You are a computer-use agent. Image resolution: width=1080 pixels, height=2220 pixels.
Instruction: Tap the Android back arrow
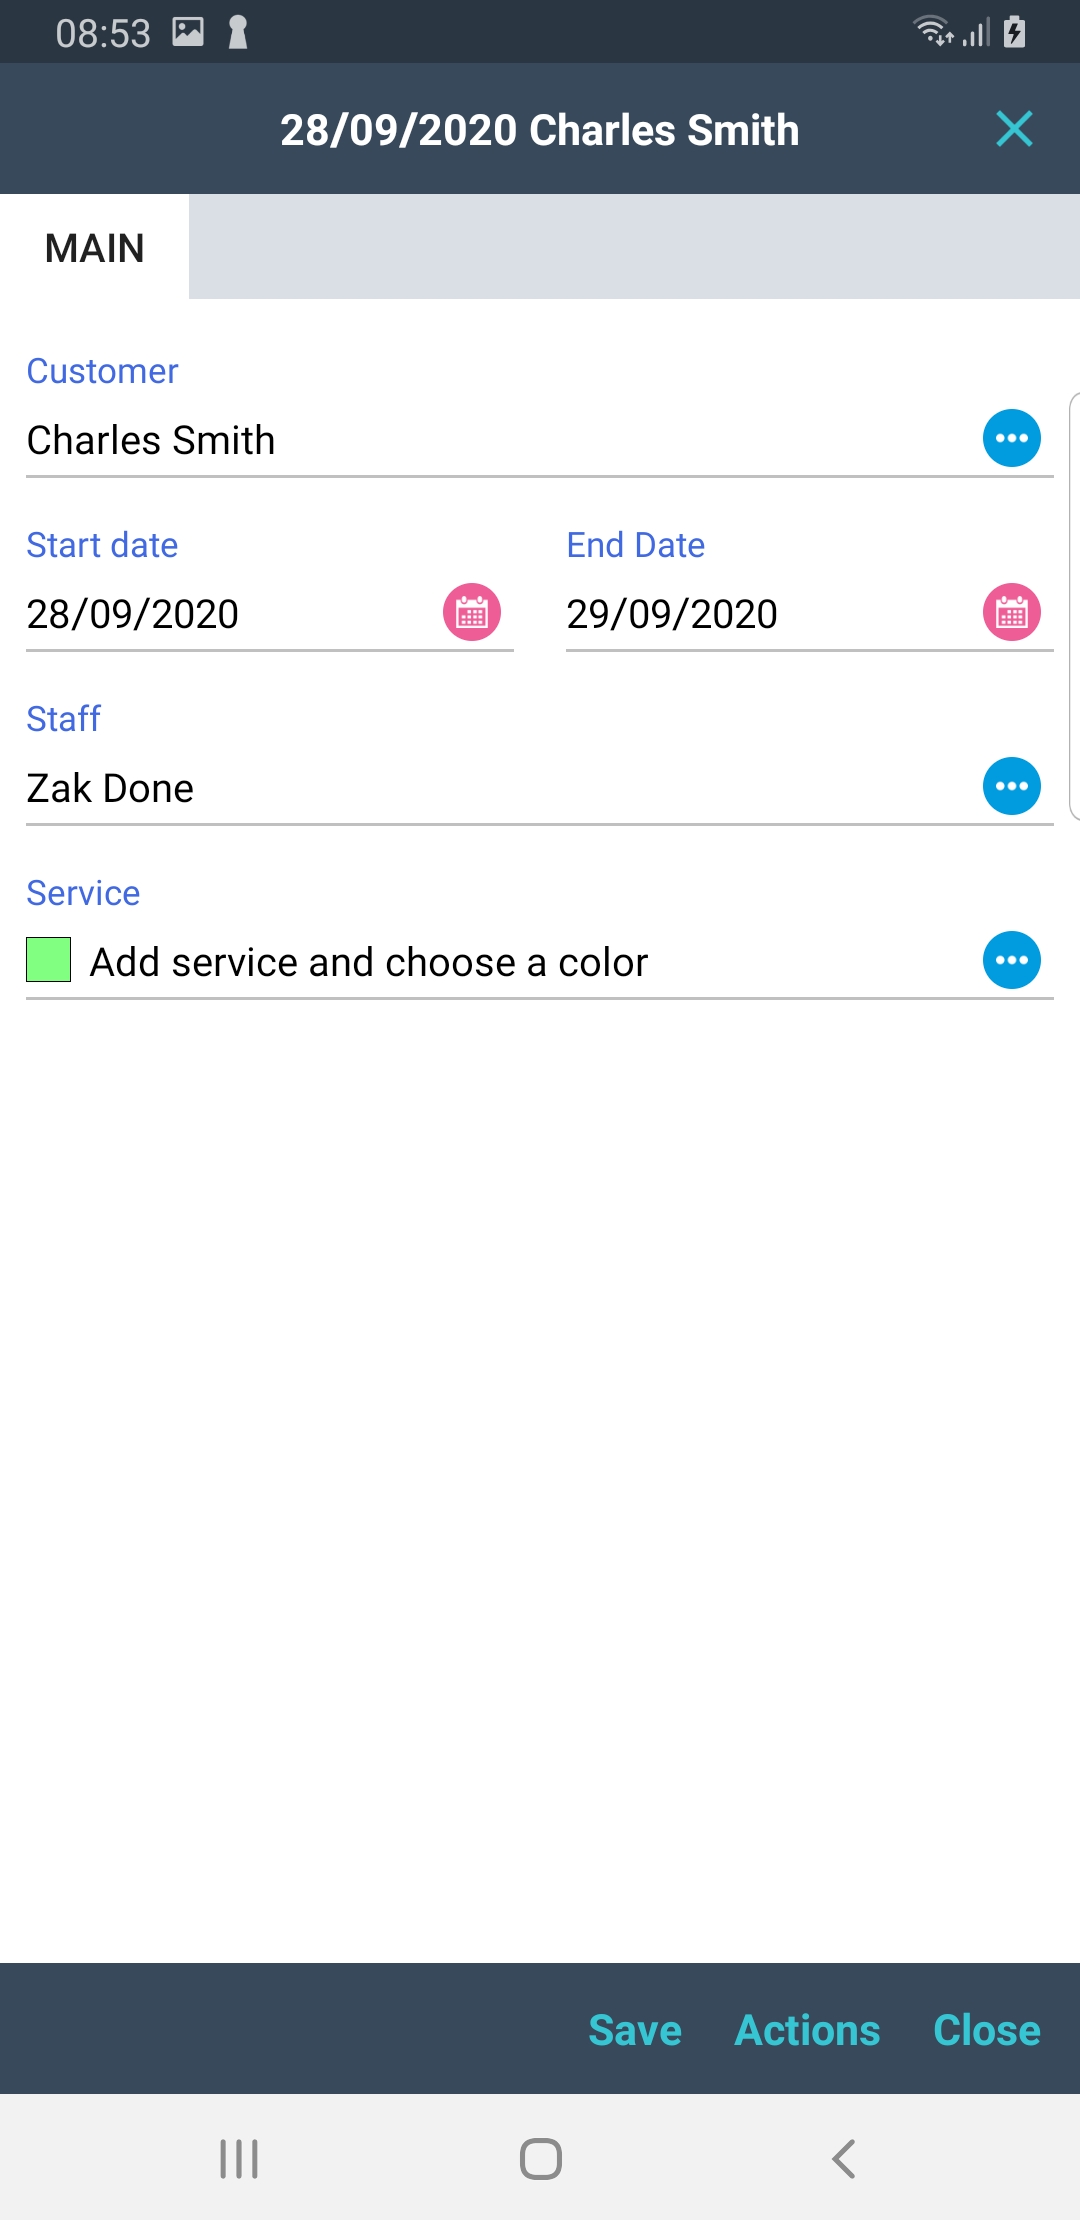843,2158
